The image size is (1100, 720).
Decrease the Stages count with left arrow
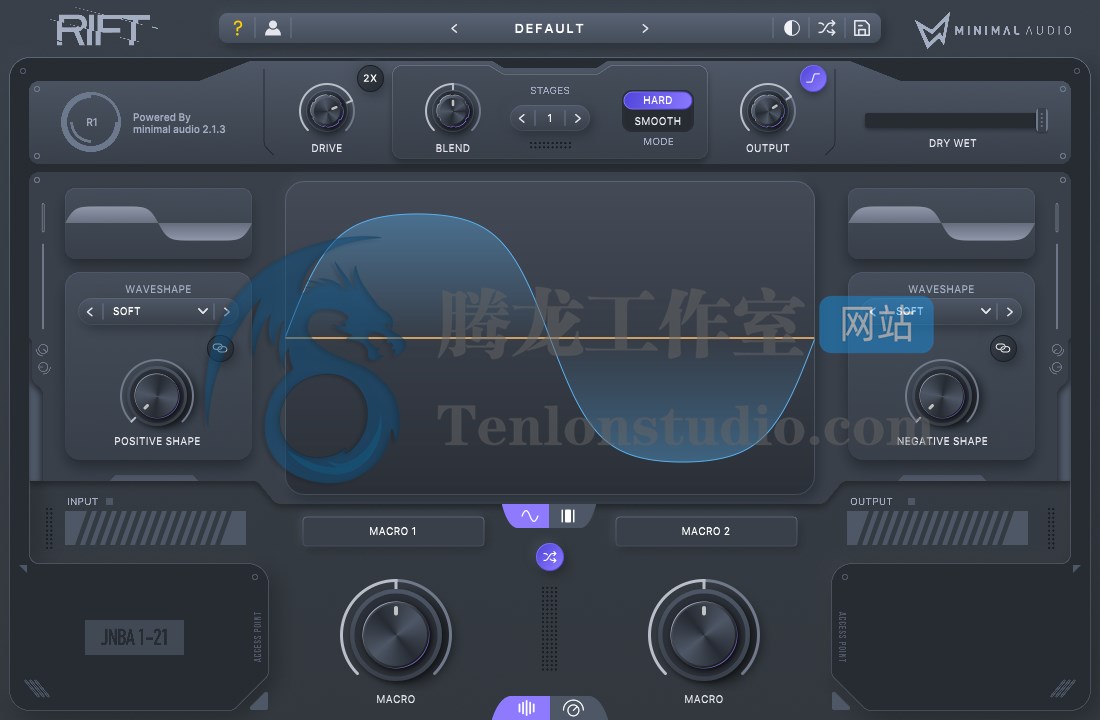coord(522,119)
